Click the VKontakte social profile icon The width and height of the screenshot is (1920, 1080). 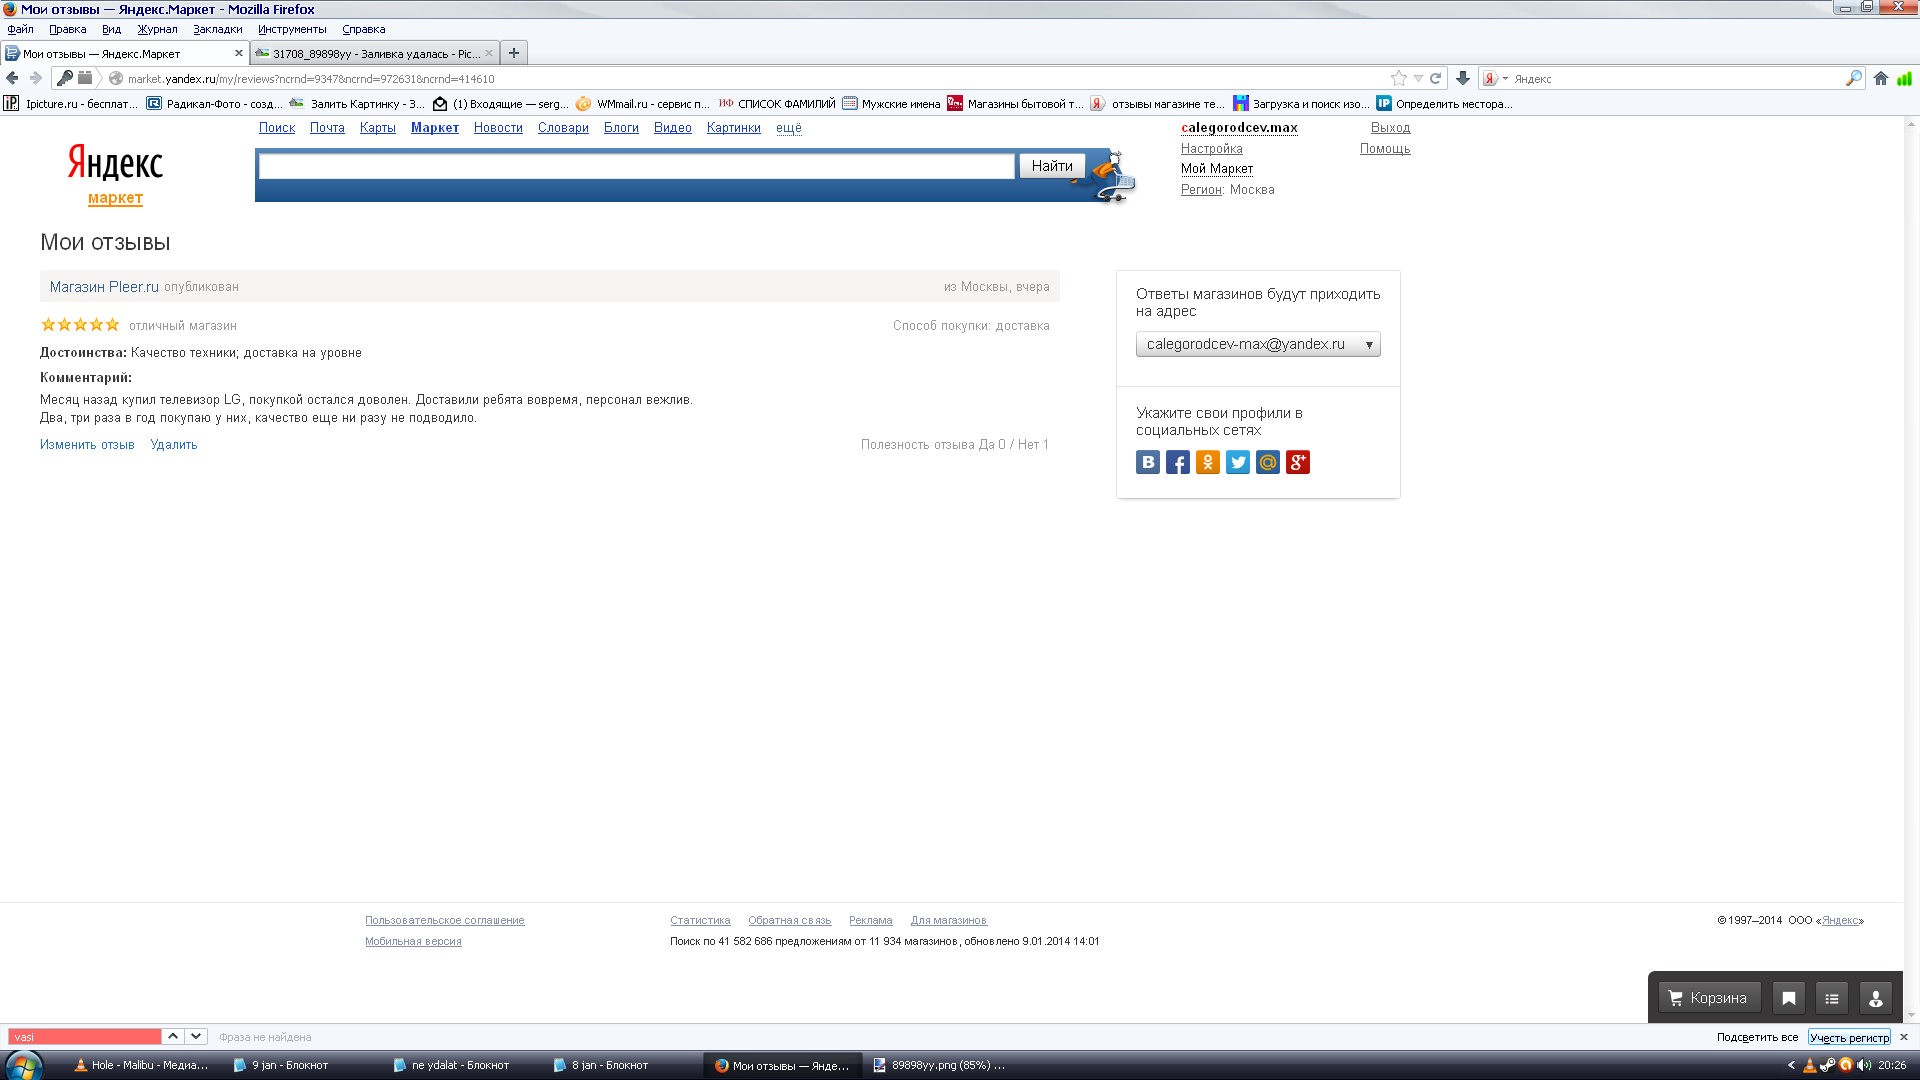1147,462
